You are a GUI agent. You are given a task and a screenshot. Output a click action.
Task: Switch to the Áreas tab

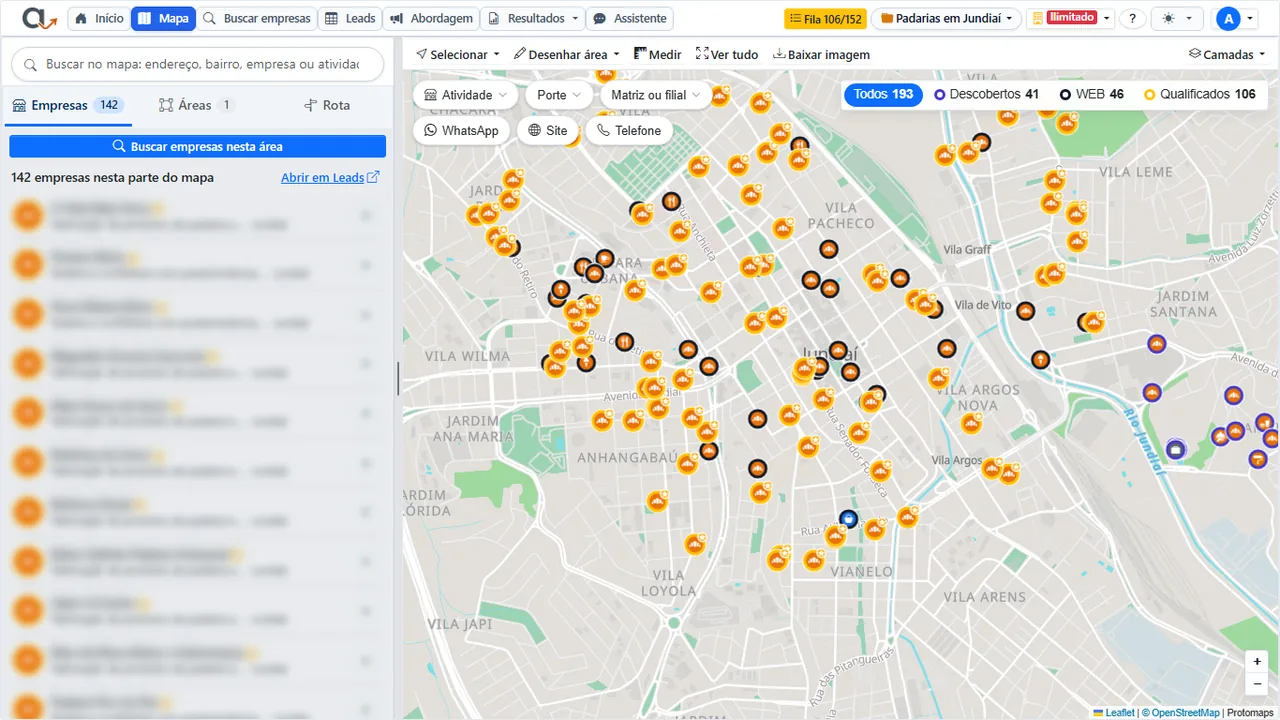pos(196,105)
